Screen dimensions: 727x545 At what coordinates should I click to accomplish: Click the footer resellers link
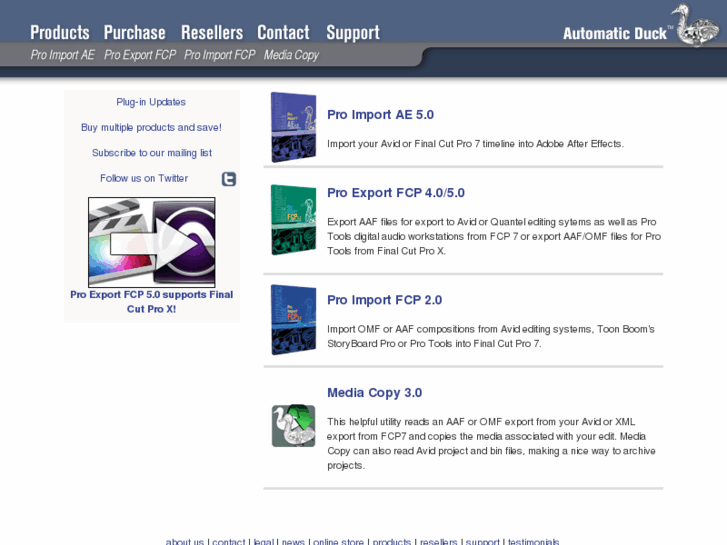[x=439, y=541]
